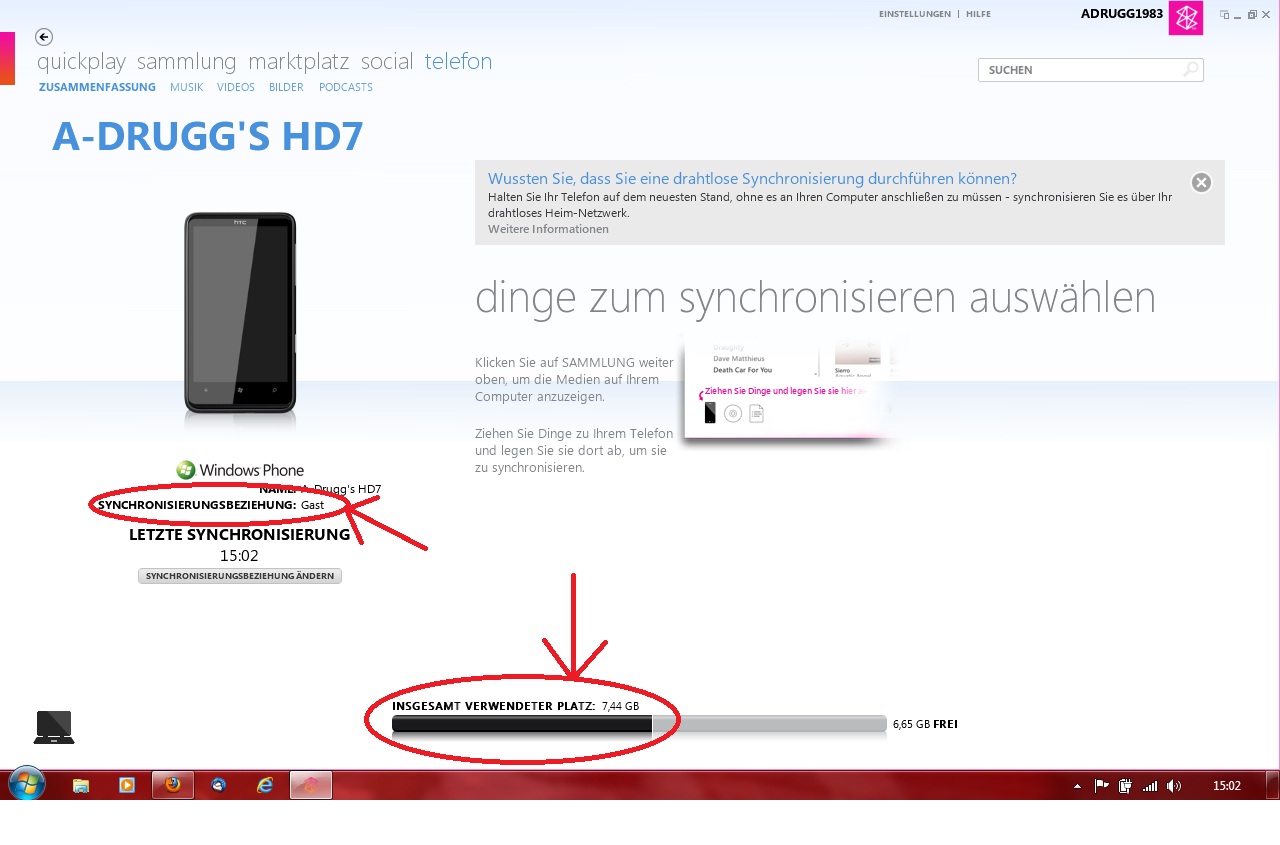This screenshot has height=845, width=1280.
Task: Open the Windows Start menu orb
Action: point(26,784)
